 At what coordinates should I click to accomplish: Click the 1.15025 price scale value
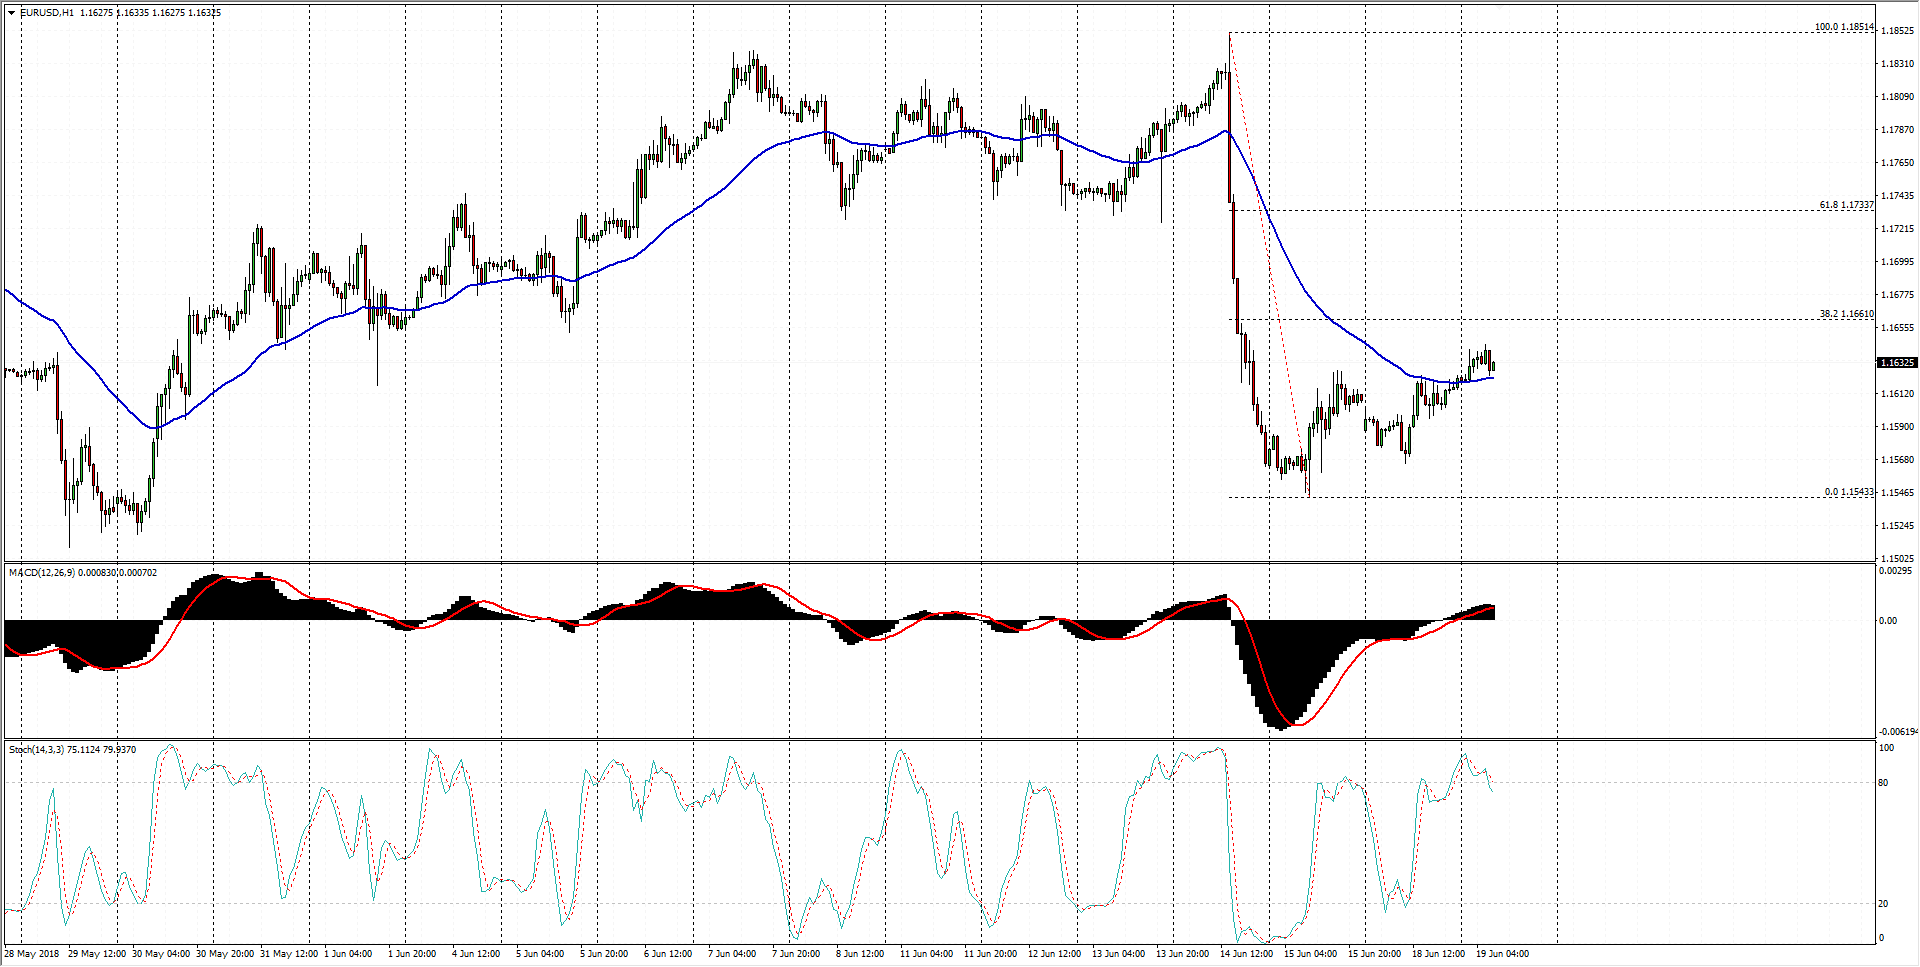click(x=1897, y=558)
